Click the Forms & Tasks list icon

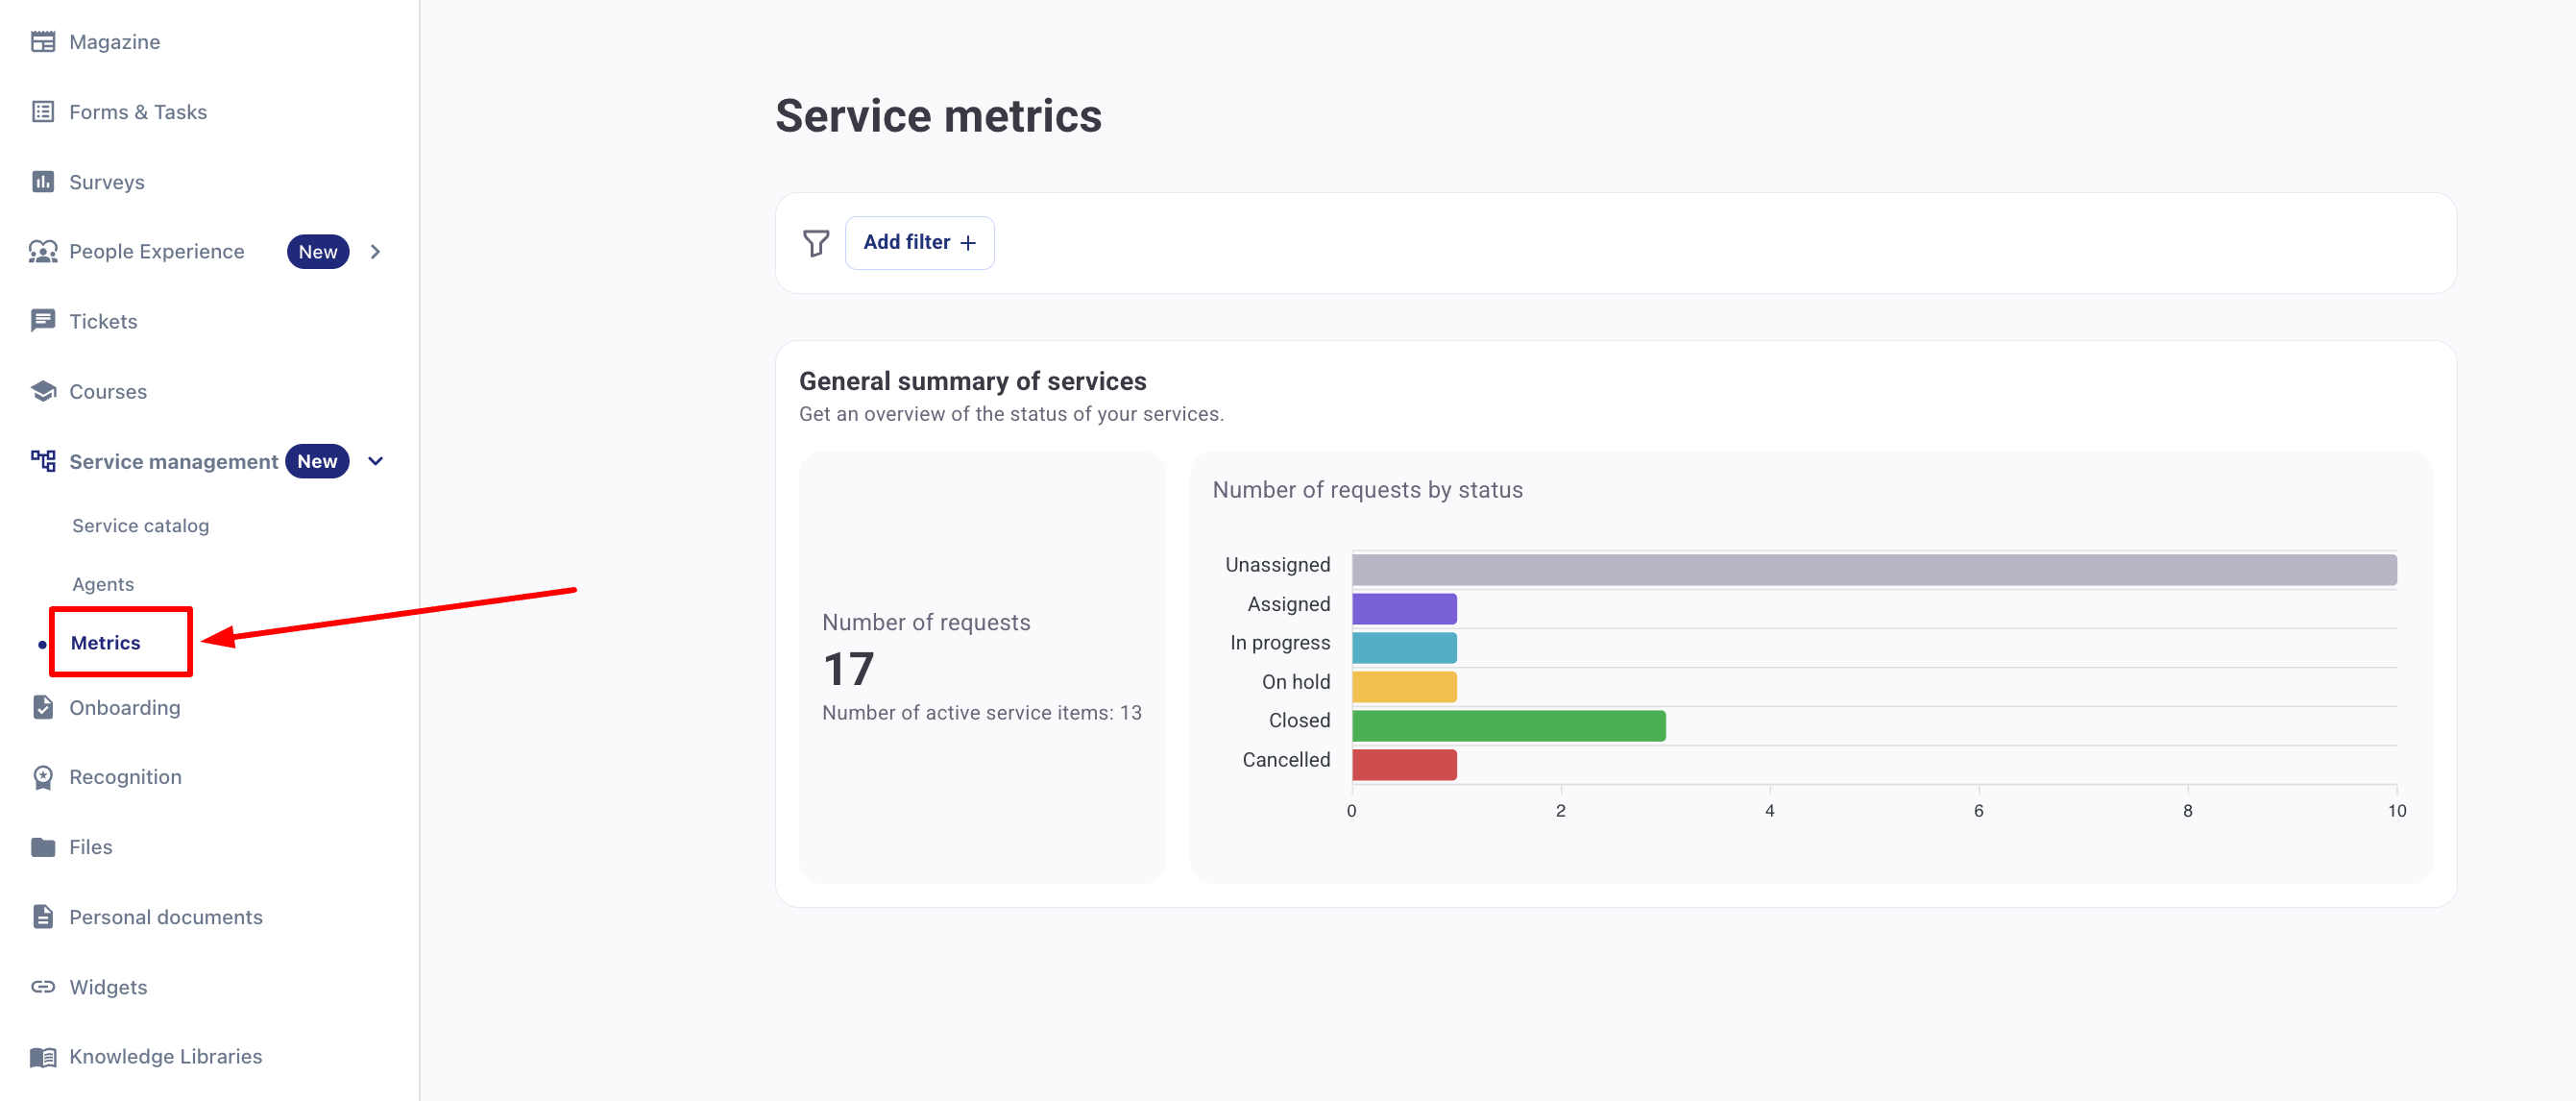[x=43, y=112]
